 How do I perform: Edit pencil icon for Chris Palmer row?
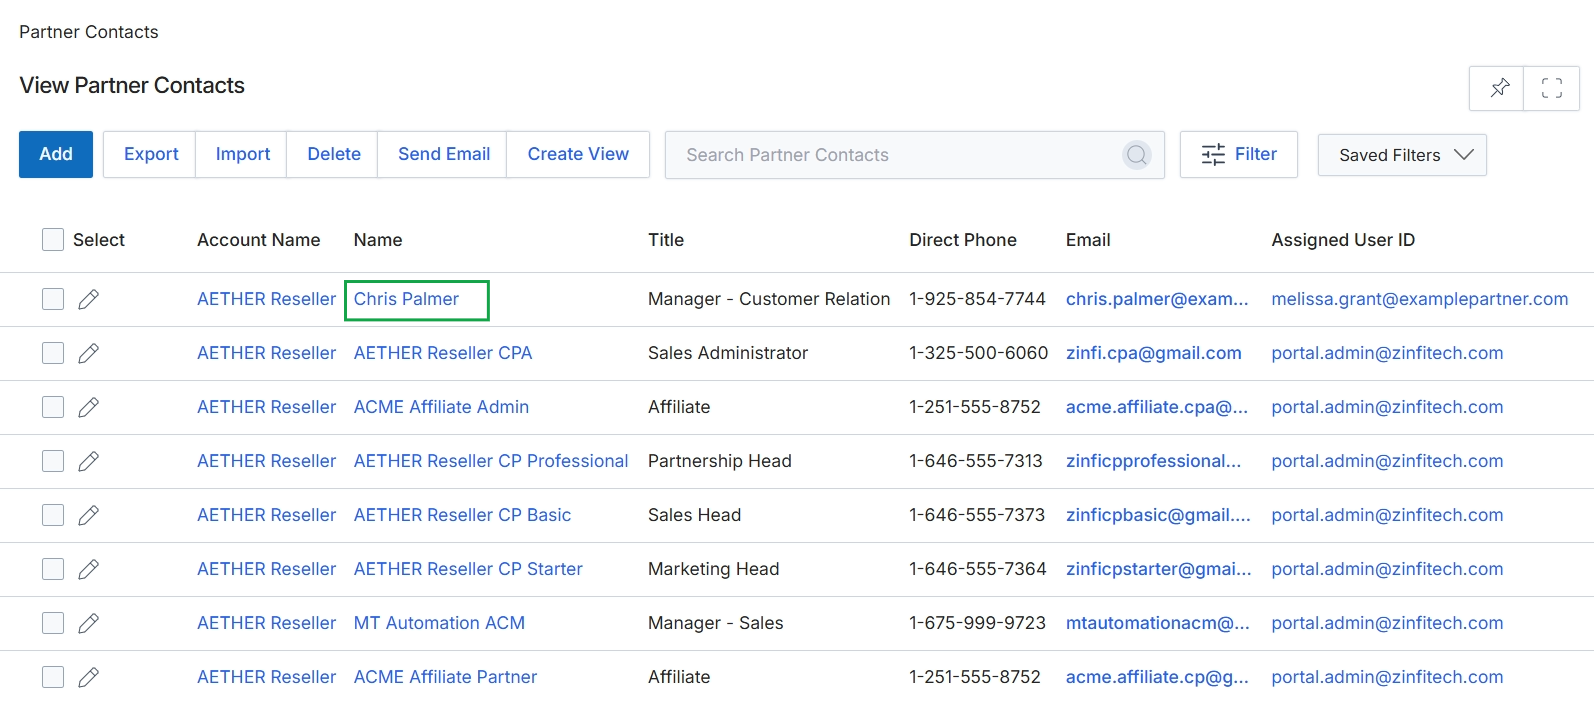88,299
